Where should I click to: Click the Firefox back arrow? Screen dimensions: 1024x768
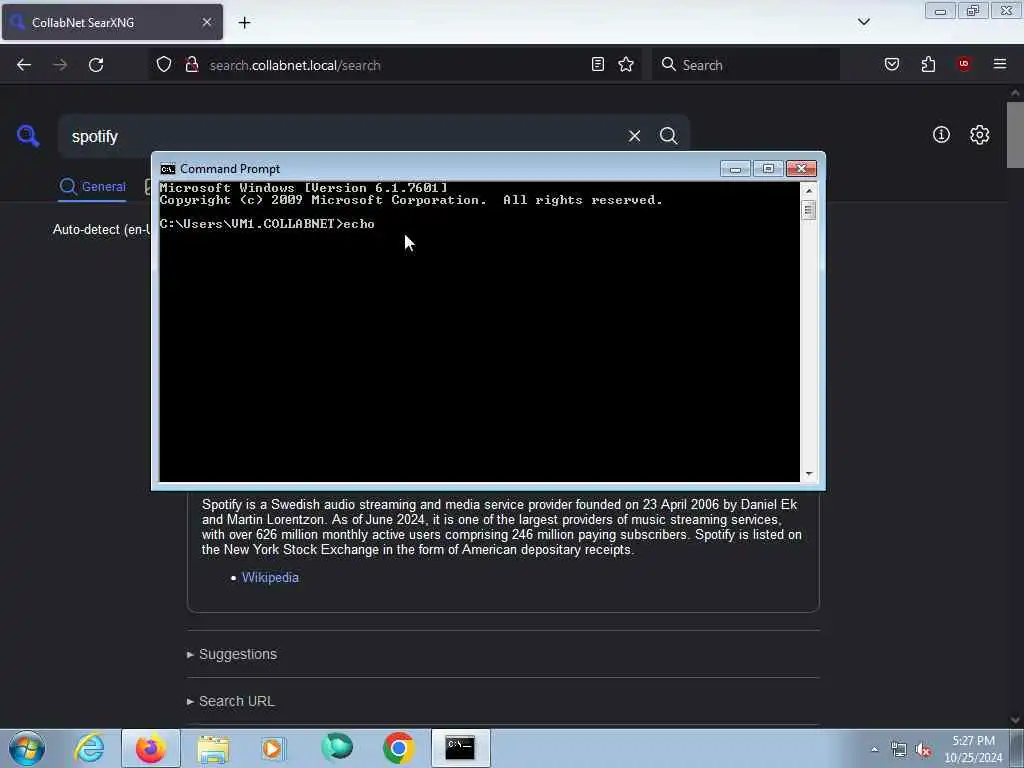point(24,65)
